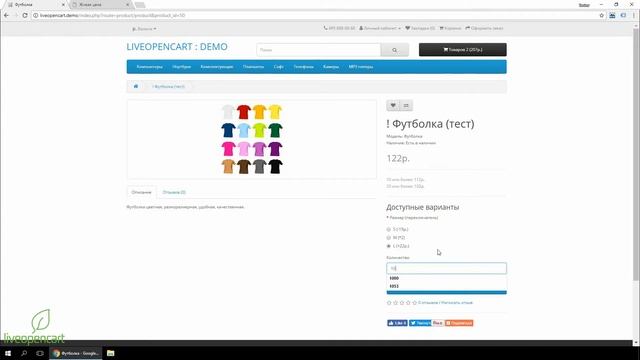Viewport: 640px width, 360px height.
Task: Open the Камеры menu category
Action: tap(331, 67)
